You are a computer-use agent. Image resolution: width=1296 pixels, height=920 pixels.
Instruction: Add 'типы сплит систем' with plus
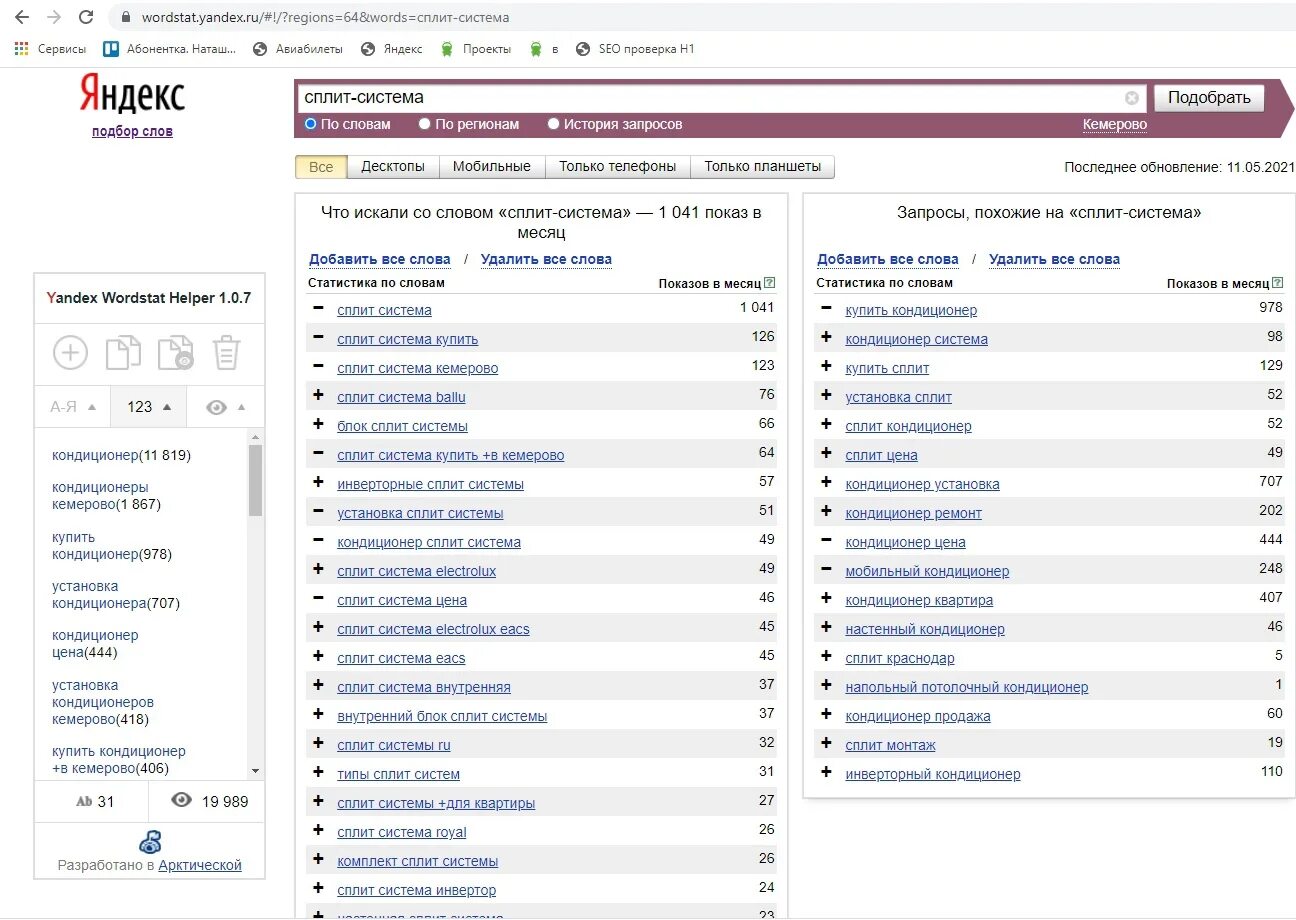click(x=318, y=773)
